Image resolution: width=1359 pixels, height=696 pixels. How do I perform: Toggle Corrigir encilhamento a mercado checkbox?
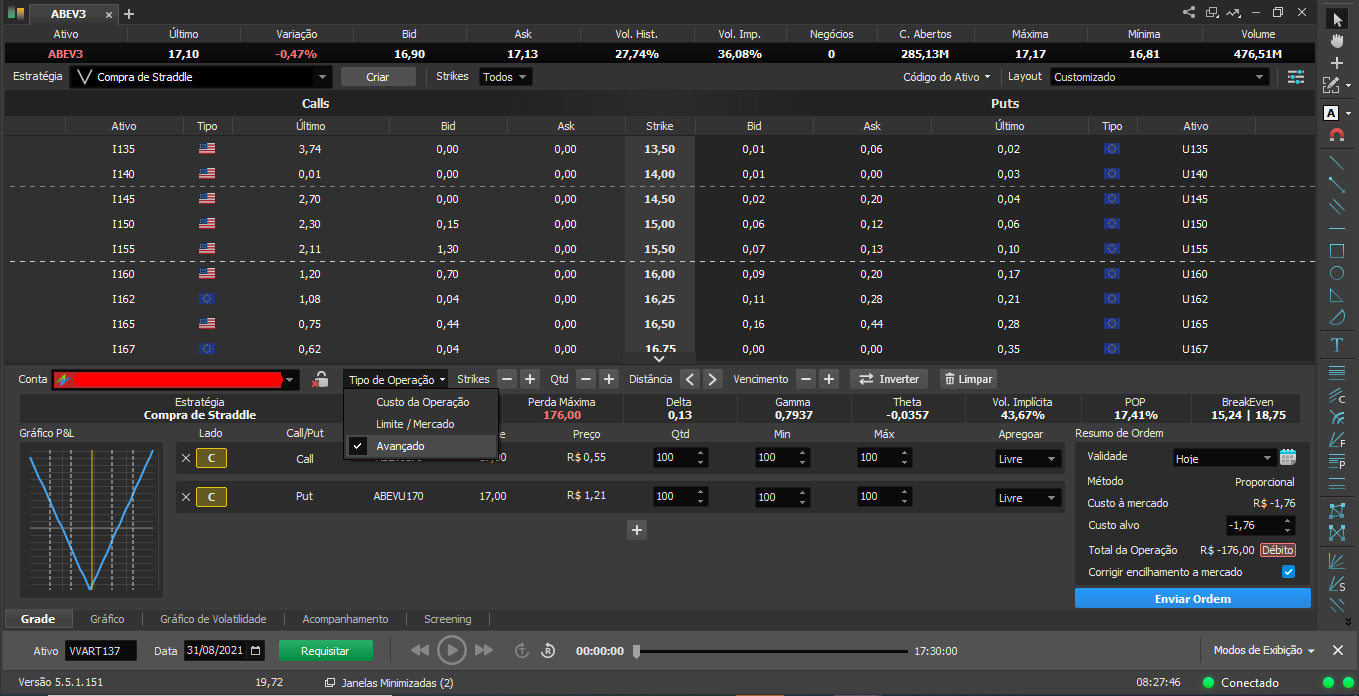click(1288, 572)
